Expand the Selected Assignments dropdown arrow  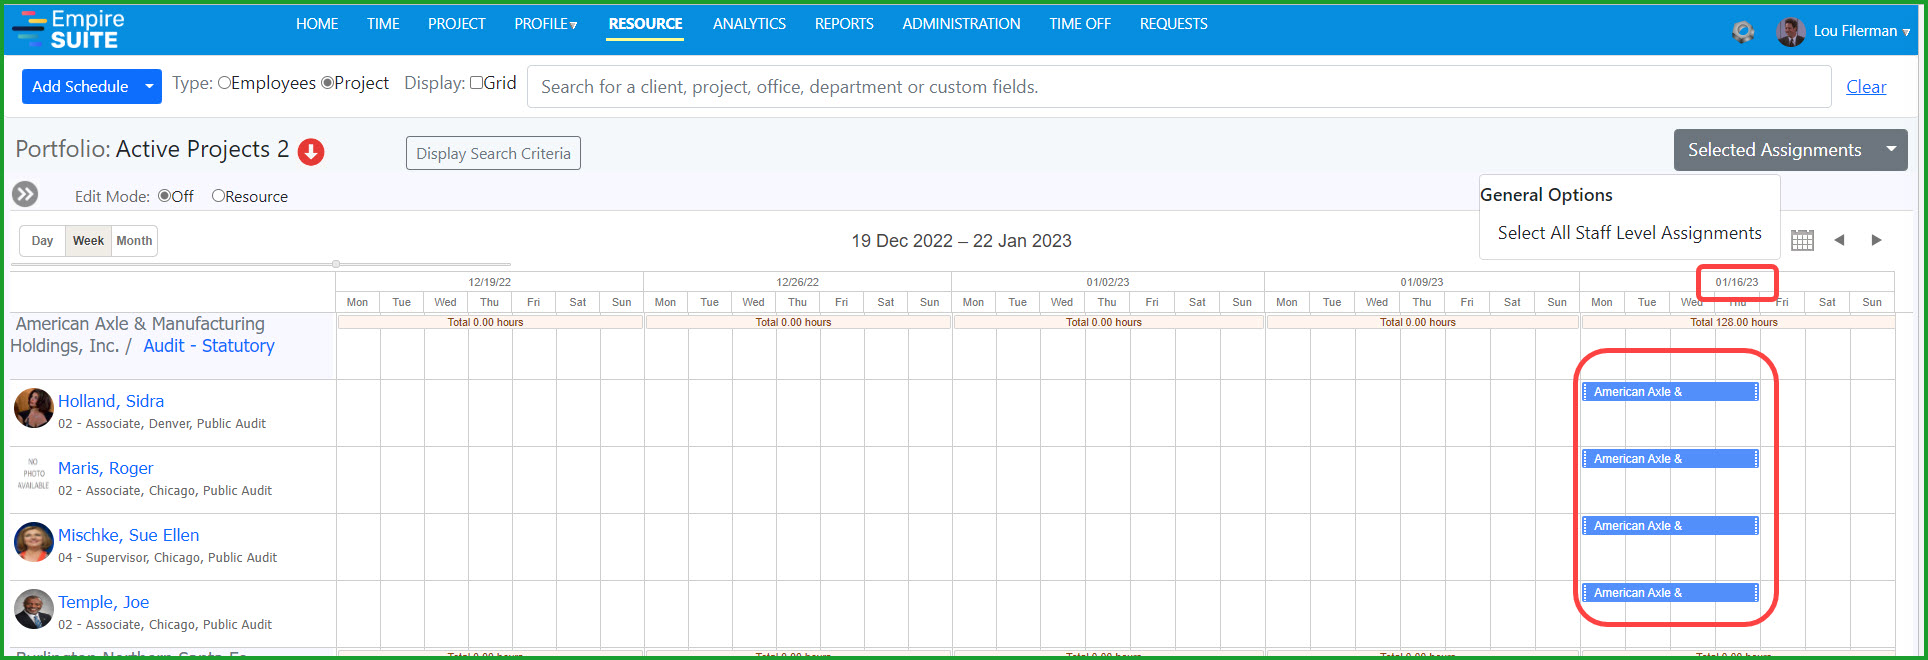tap(1891, 149)
